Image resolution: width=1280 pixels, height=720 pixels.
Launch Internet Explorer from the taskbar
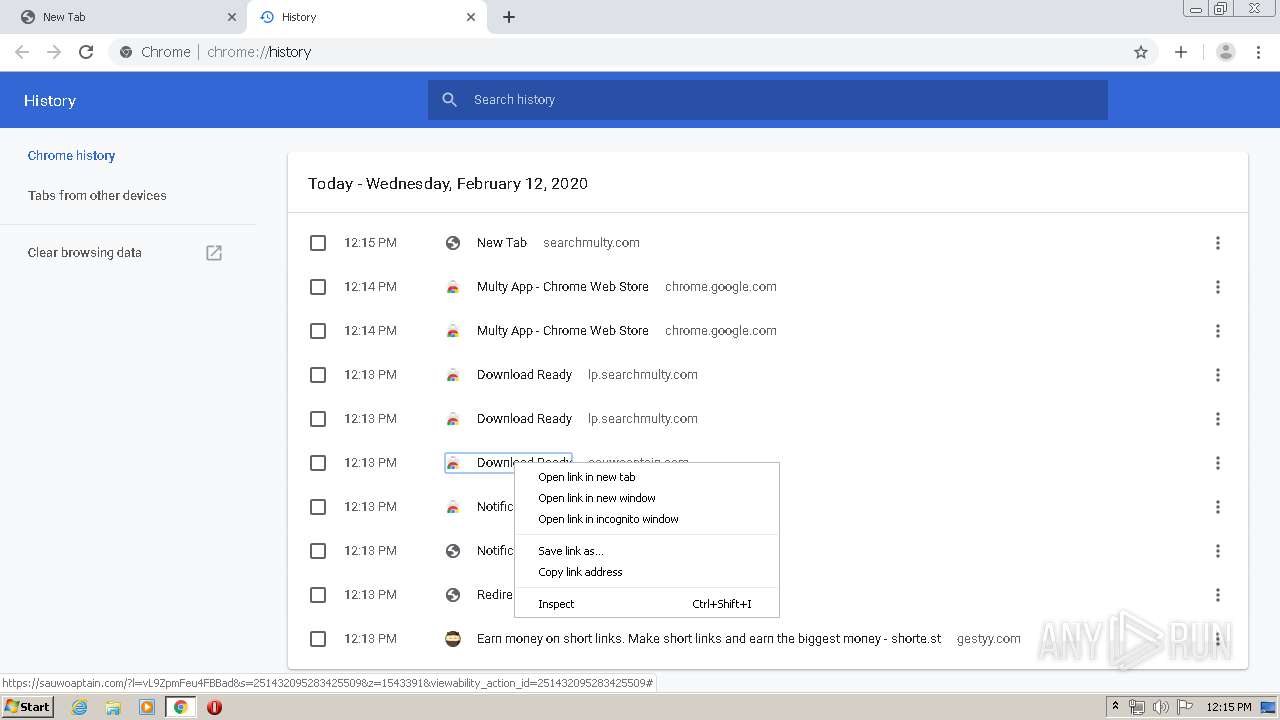pyautogui.click(x=80, y=707)
